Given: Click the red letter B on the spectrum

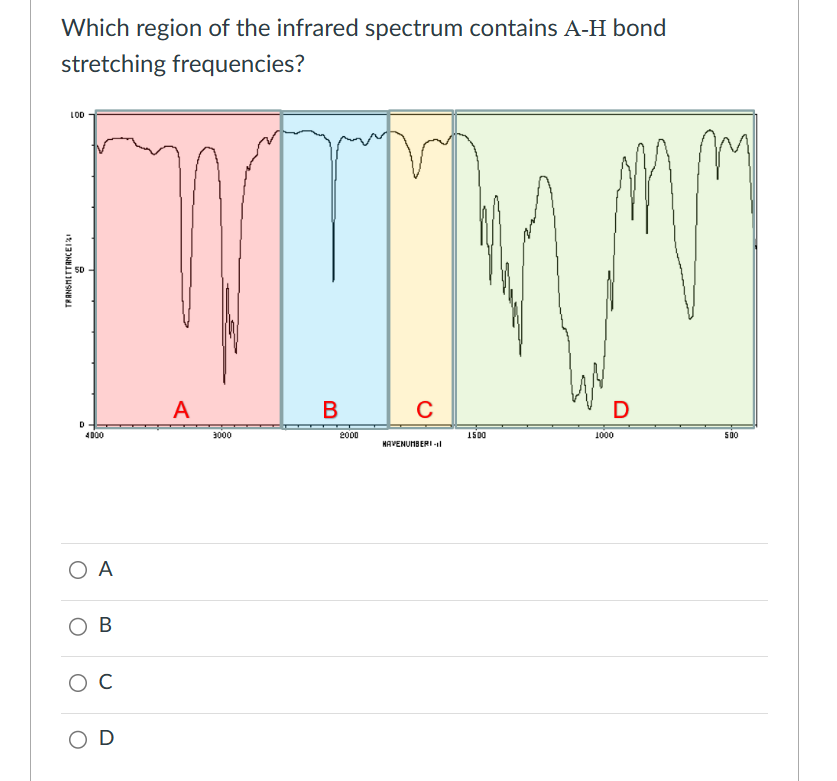Looking at the screenshot, I should (329, 408).
